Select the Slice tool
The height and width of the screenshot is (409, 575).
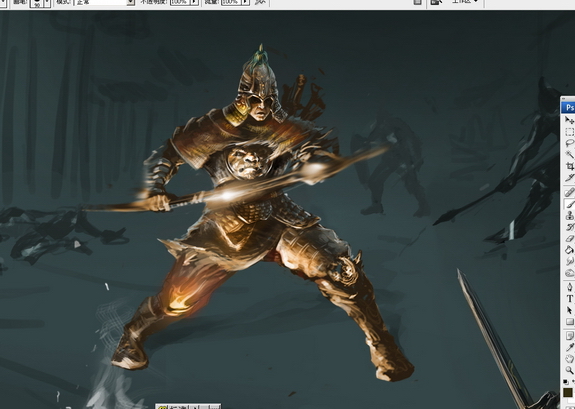[x=569, y=178]
